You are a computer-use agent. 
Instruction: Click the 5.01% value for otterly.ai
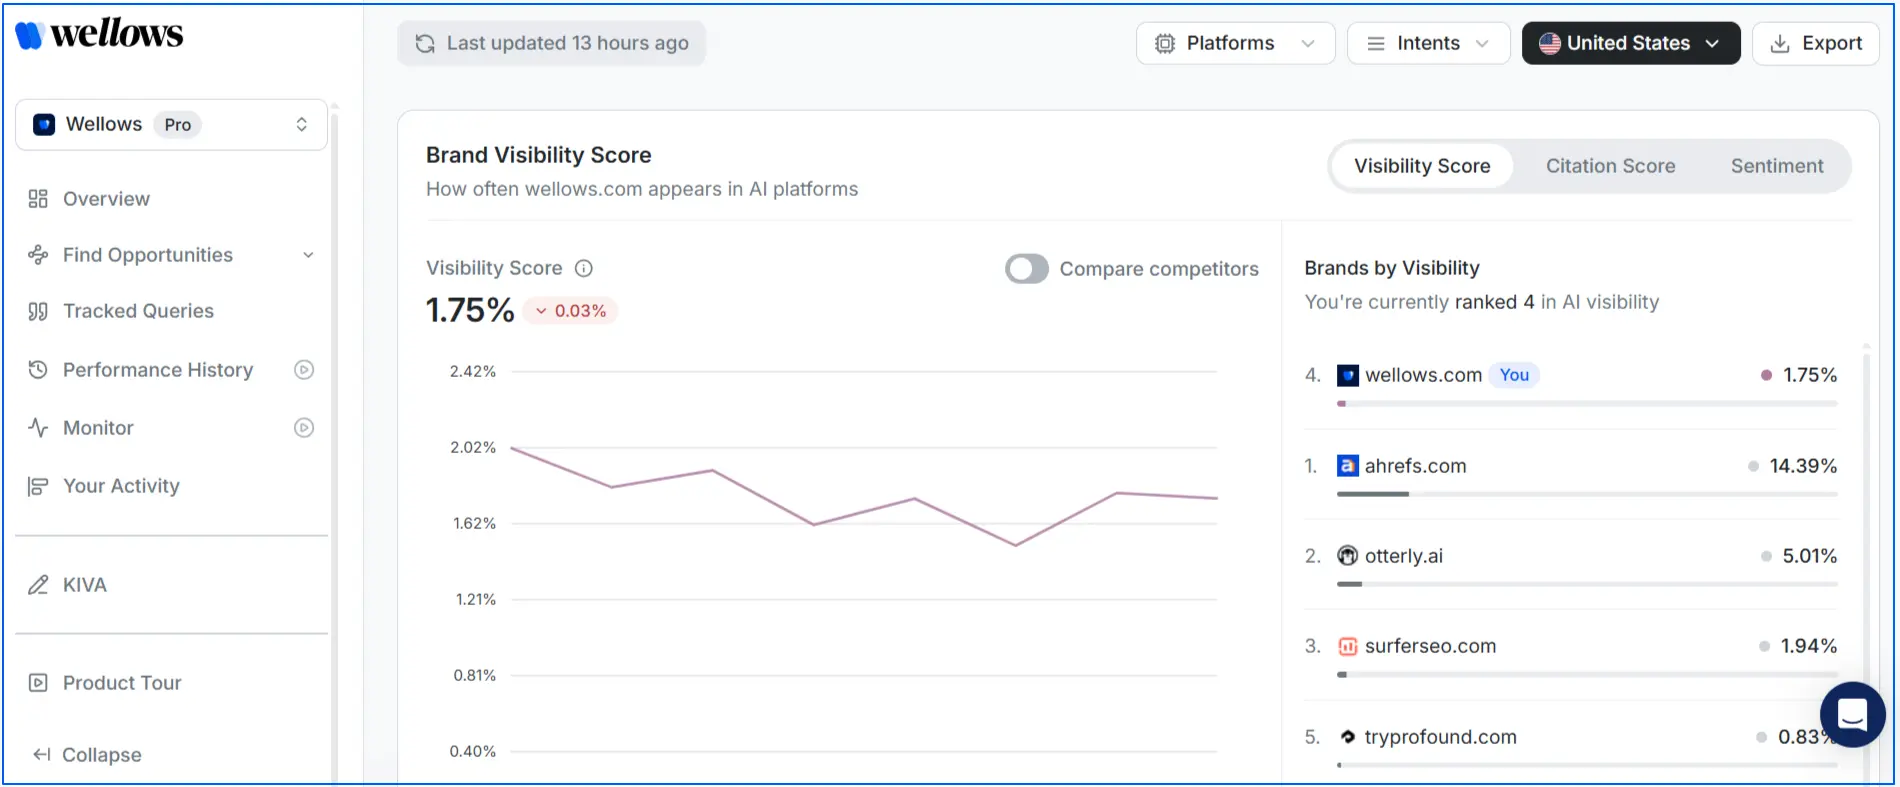(x=1809, y=556)
